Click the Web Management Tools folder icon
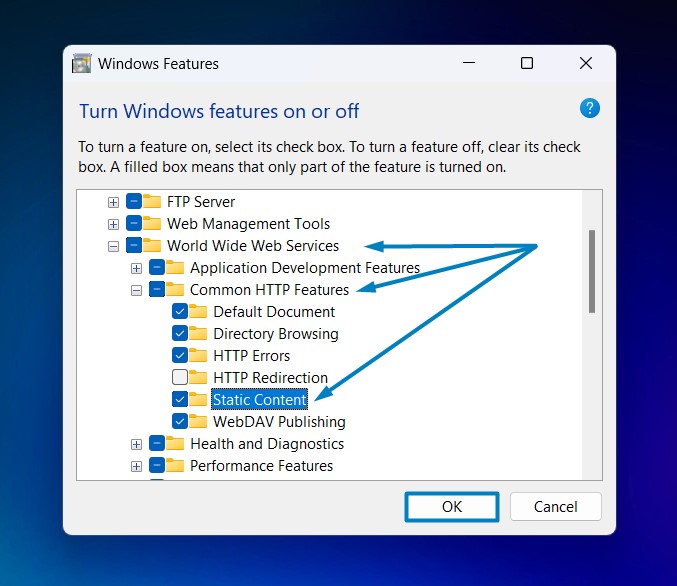Image resolution: width=677 pixels, height=586 pixels. [x=152, y=223]
